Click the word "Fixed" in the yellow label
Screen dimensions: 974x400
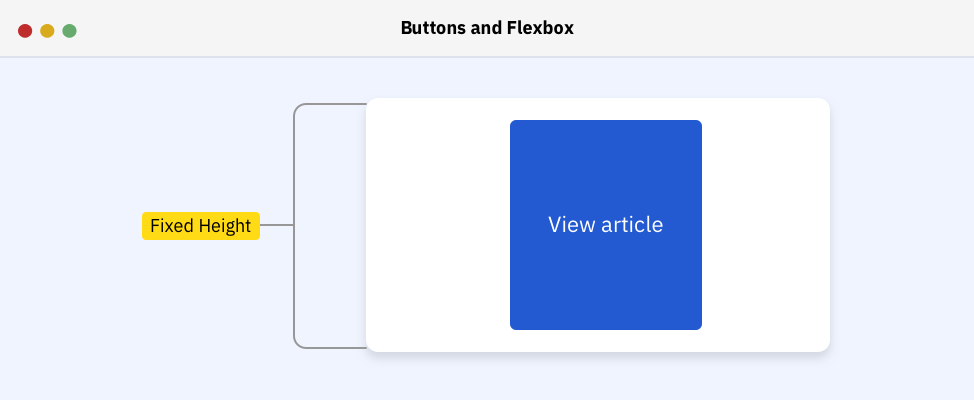point(170,226)
